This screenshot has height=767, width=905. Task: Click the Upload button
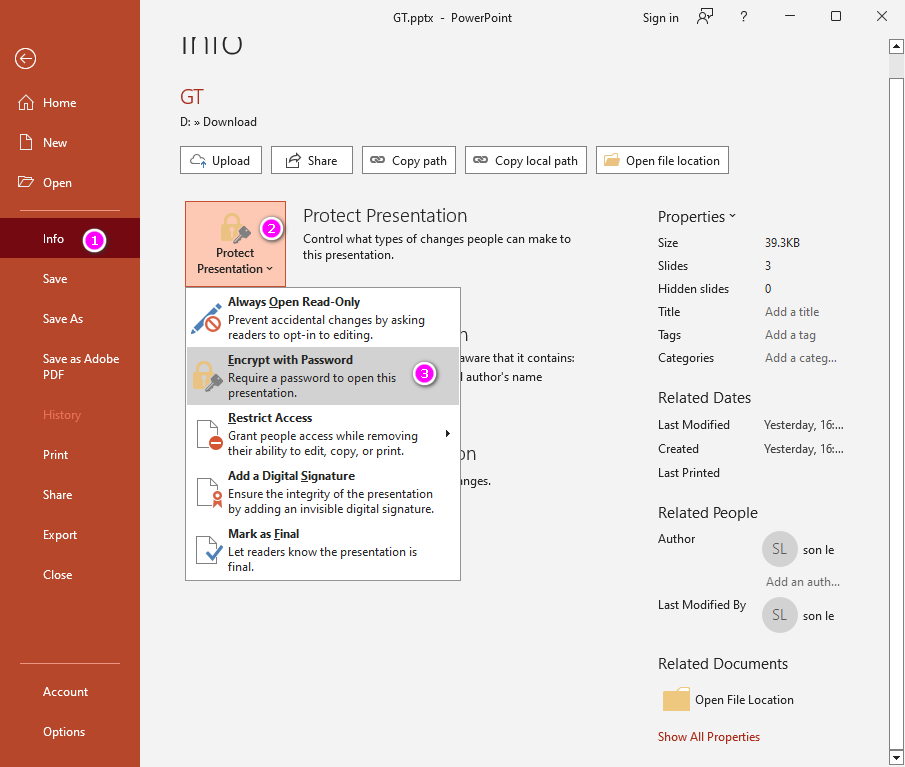[x=220, y=159]
